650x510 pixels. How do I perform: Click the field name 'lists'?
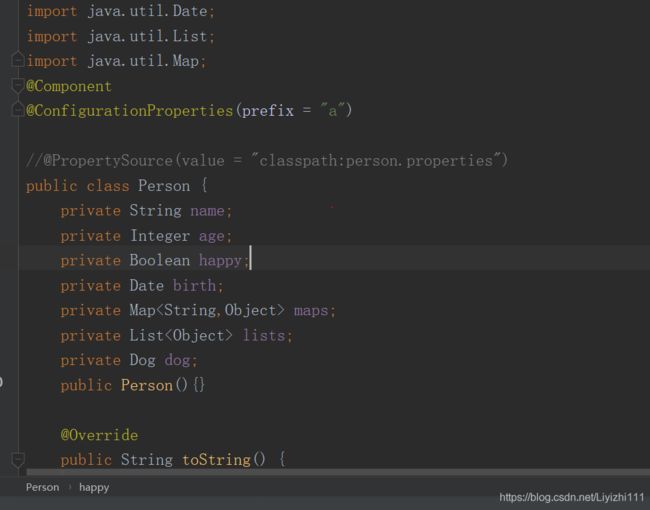[264, 335]
